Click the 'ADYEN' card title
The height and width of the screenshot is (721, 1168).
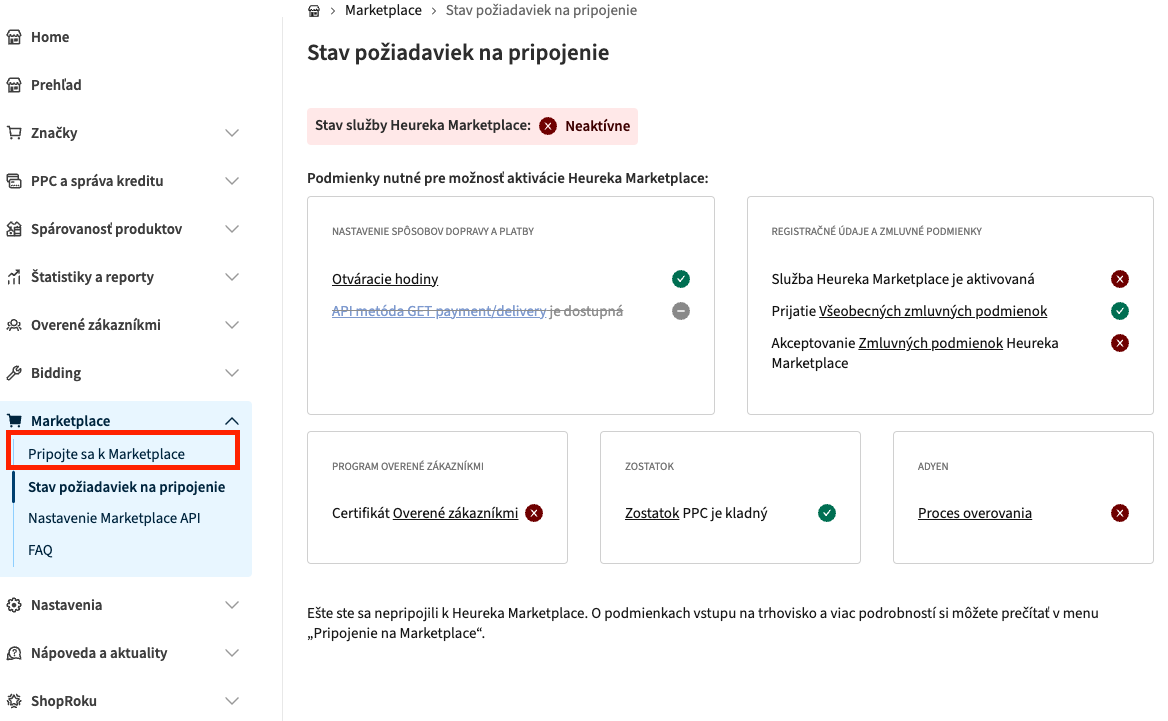coord(933,466)
